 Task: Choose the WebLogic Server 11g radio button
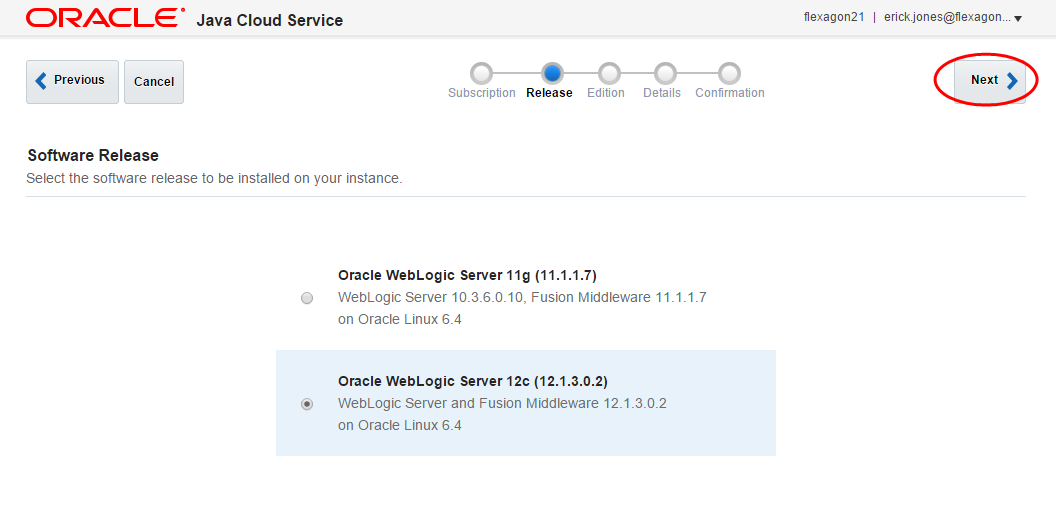307,298
